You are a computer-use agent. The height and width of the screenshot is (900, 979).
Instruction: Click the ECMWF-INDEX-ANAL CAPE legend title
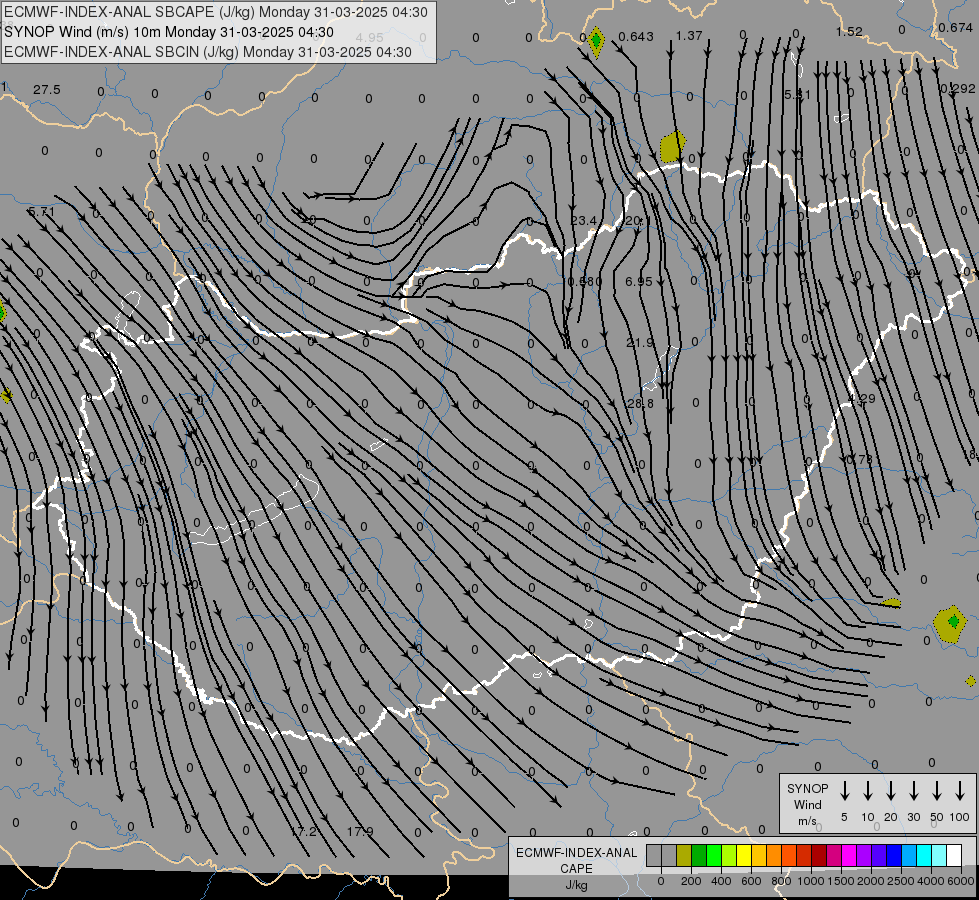click(576, 860)
